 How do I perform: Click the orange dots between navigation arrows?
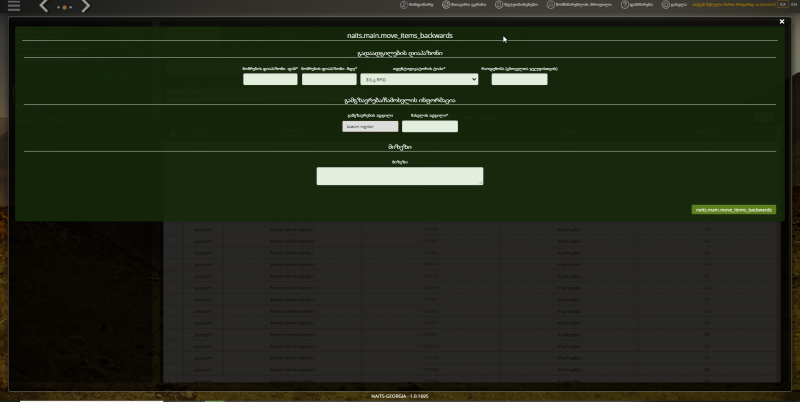(x=65, y=8)
